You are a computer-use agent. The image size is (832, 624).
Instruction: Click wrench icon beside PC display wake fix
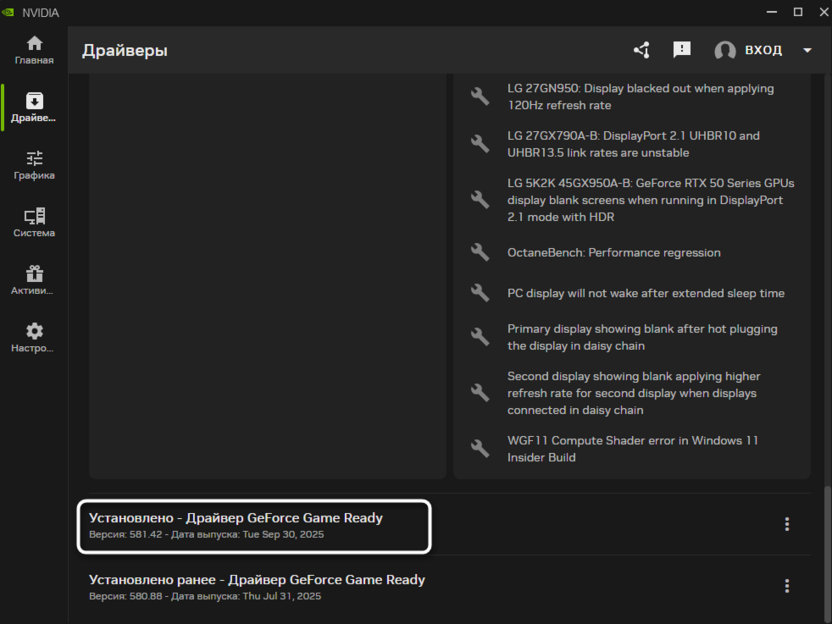[x=480, y=293]
